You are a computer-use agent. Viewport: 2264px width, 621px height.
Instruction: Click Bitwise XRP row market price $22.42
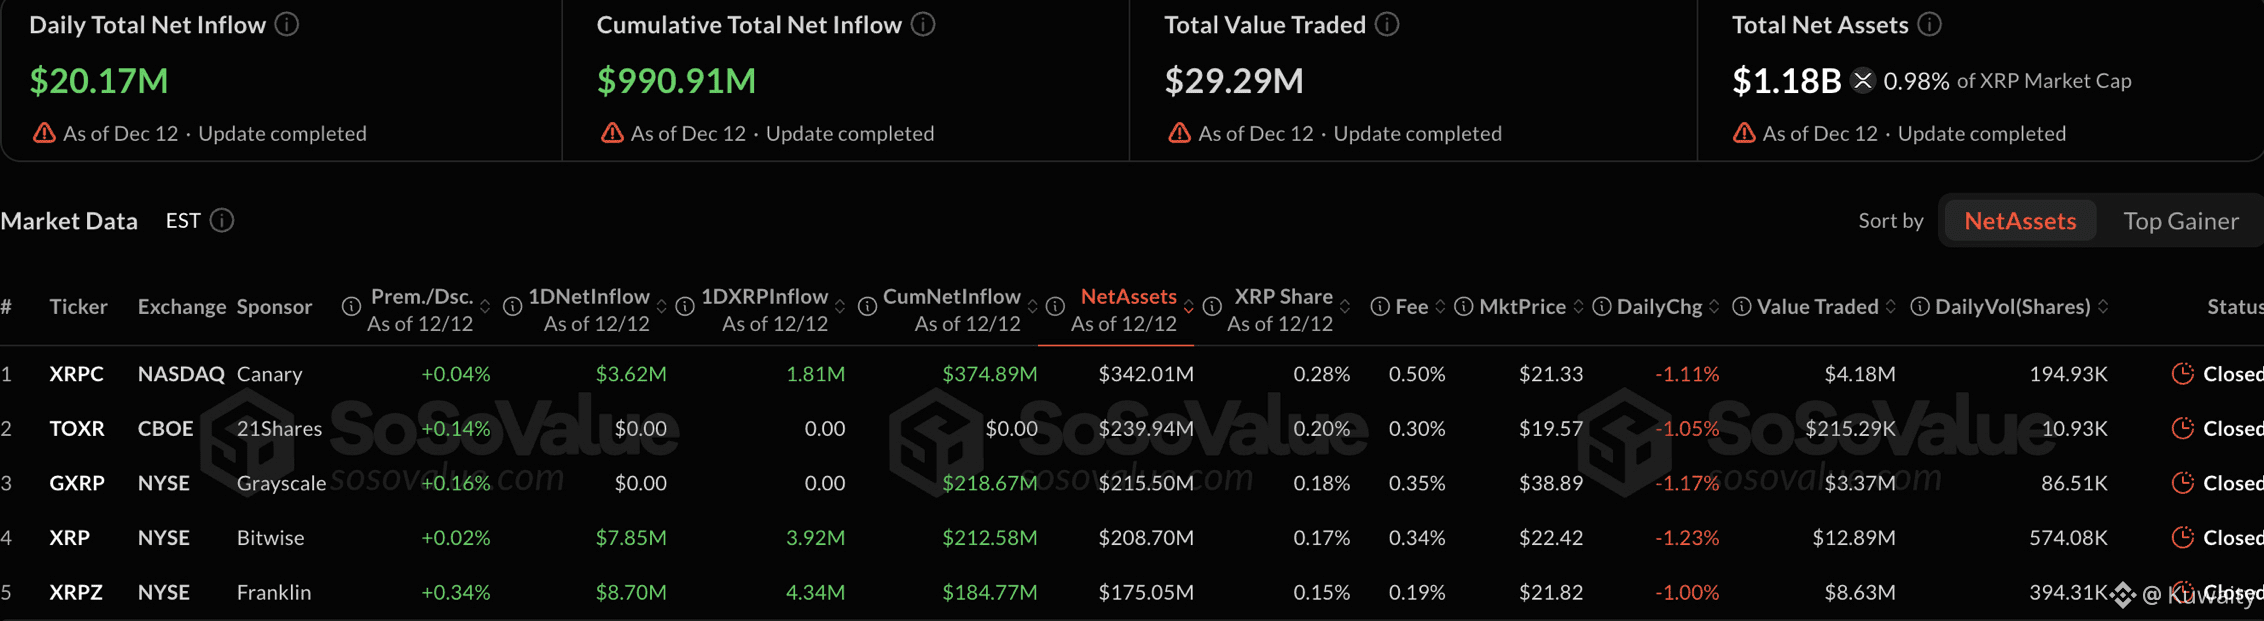1551,538
